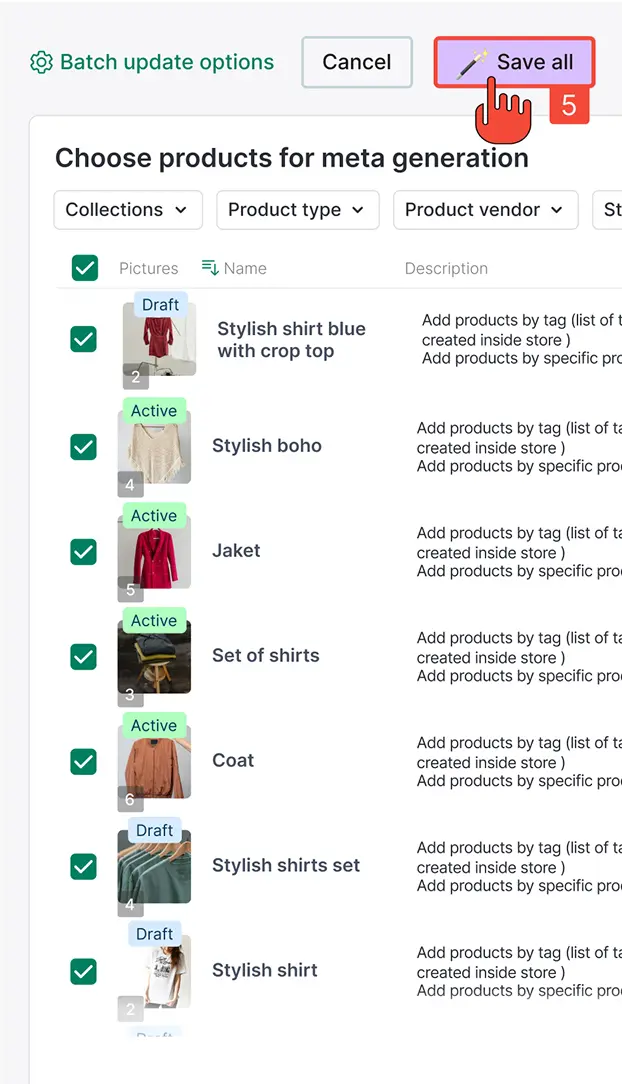Uncheck the Coat product checkbox
Screen dimensions: 622x1084
tap(84, 761)
